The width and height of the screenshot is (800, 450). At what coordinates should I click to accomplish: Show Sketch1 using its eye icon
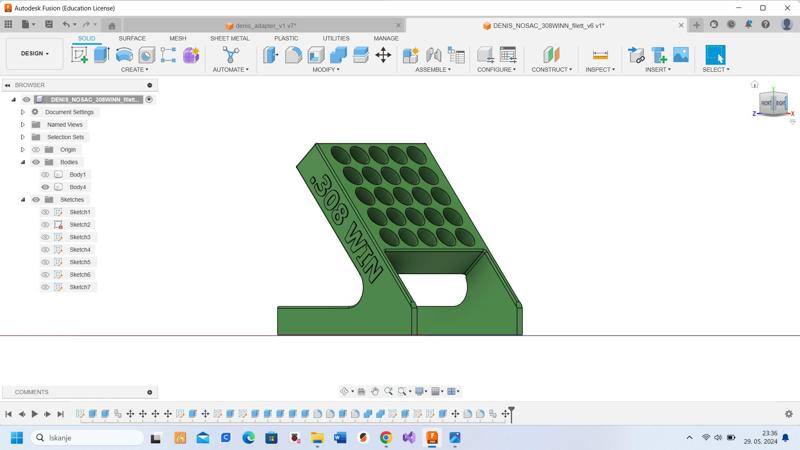45,212
